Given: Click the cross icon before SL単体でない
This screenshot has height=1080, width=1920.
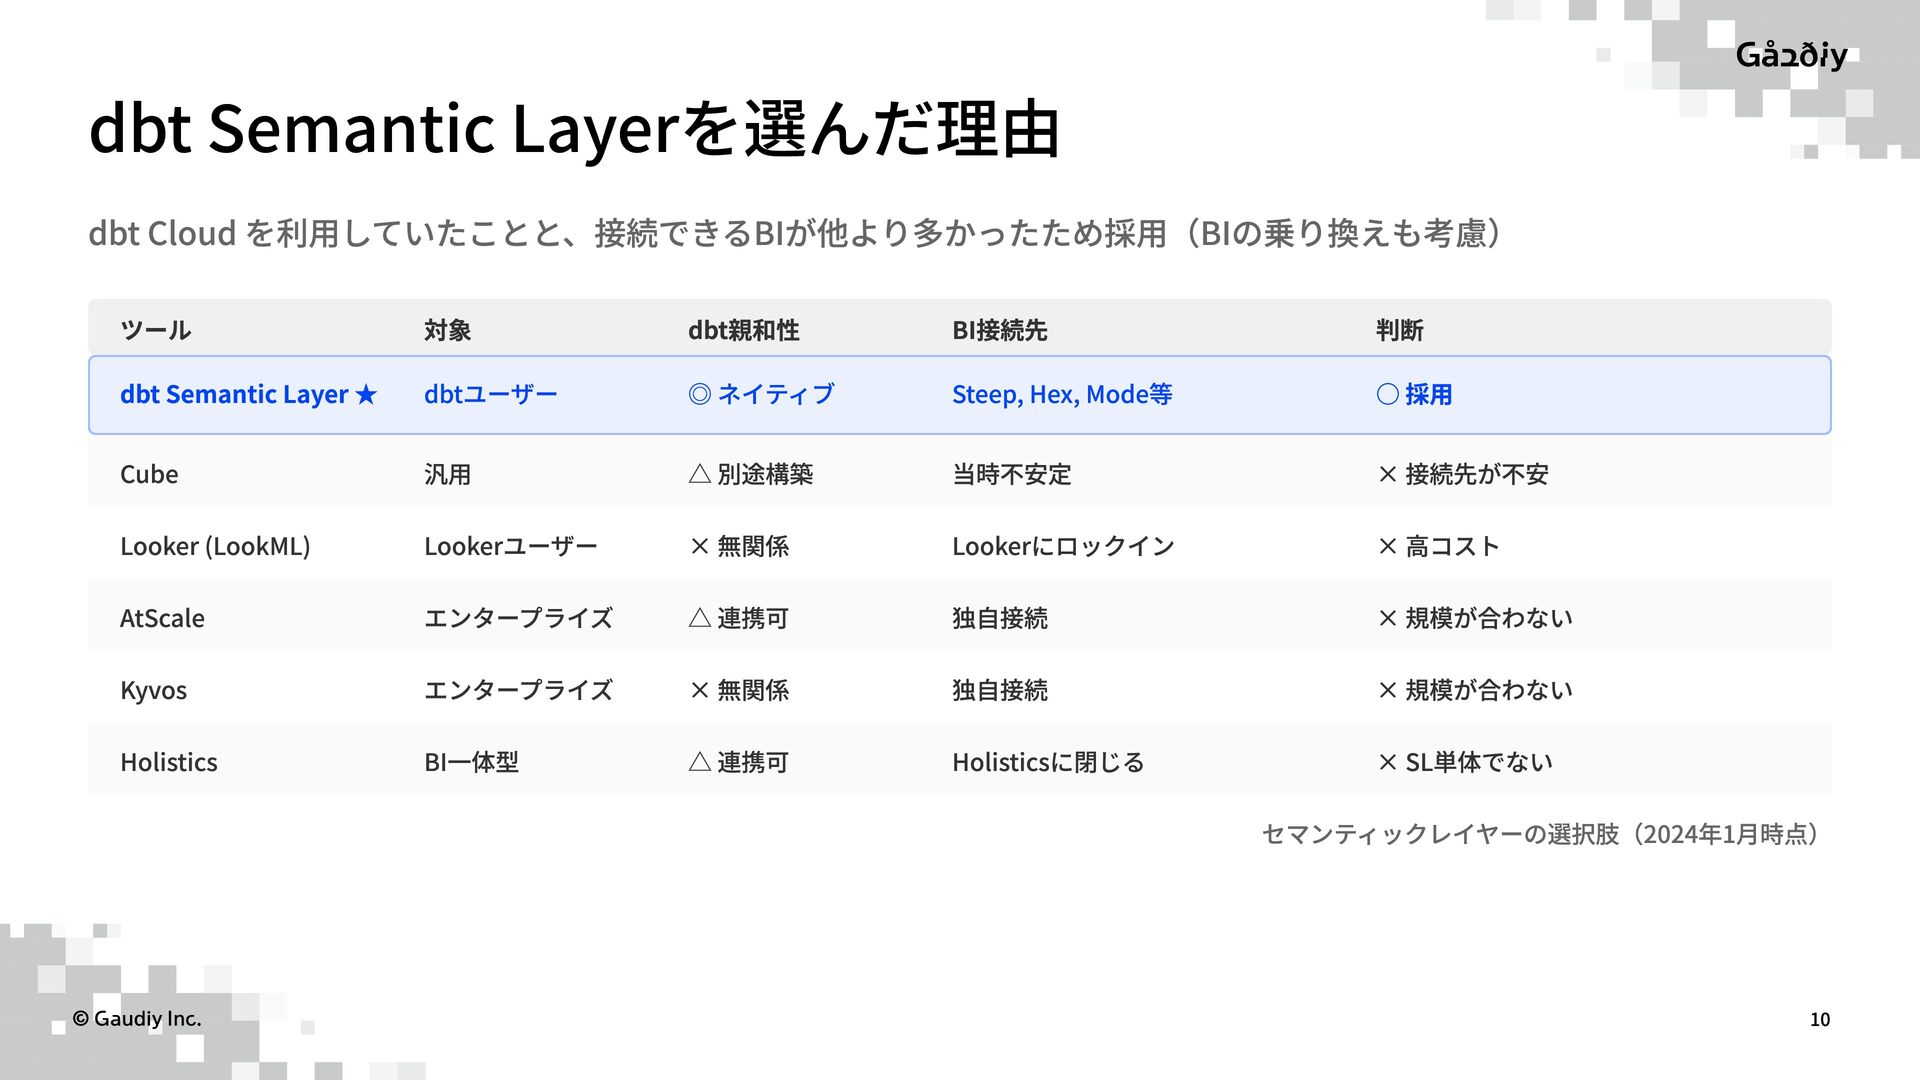Looking at the screenshot, I should (x=1387, y=763).
